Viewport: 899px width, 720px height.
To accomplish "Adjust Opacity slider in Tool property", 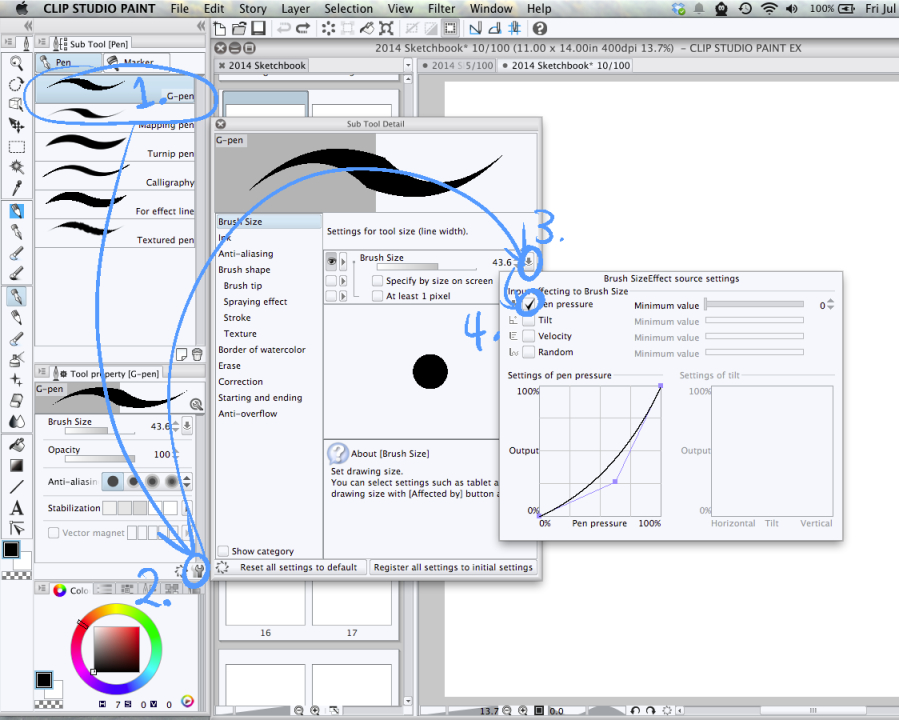I will point(100,459).
